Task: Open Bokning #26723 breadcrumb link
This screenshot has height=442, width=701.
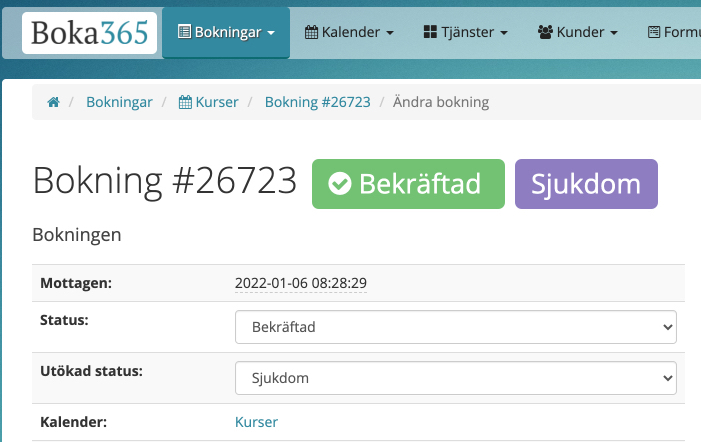Action: [x=318, y=102]
